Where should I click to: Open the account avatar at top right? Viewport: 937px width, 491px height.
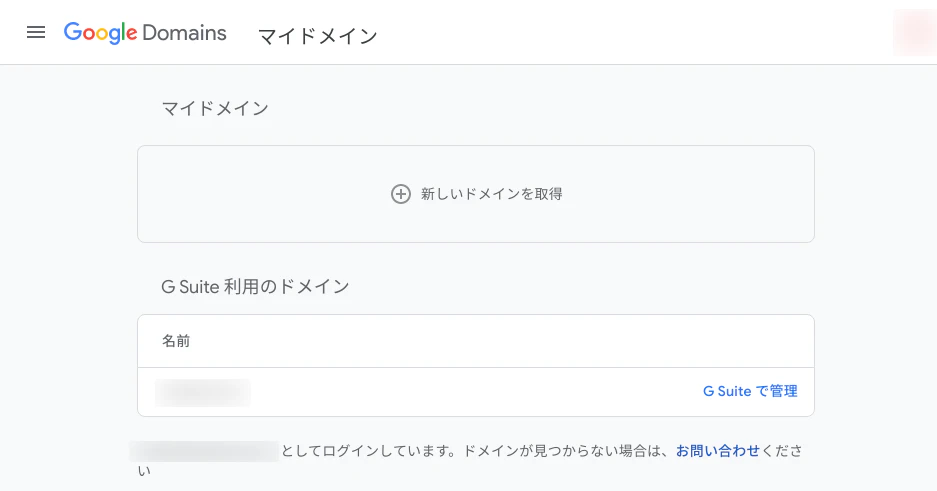pos(915,32)
